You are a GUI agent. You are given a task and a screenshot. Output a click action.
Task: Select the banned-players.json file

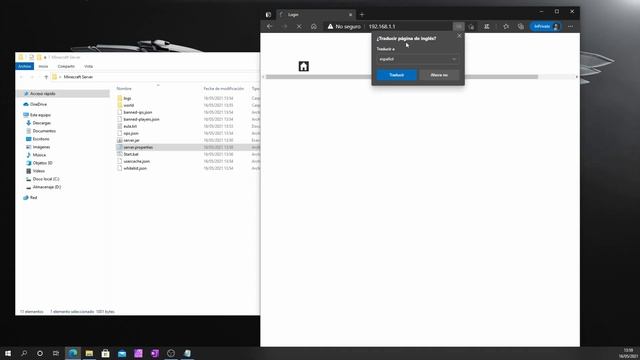point(141,119)
